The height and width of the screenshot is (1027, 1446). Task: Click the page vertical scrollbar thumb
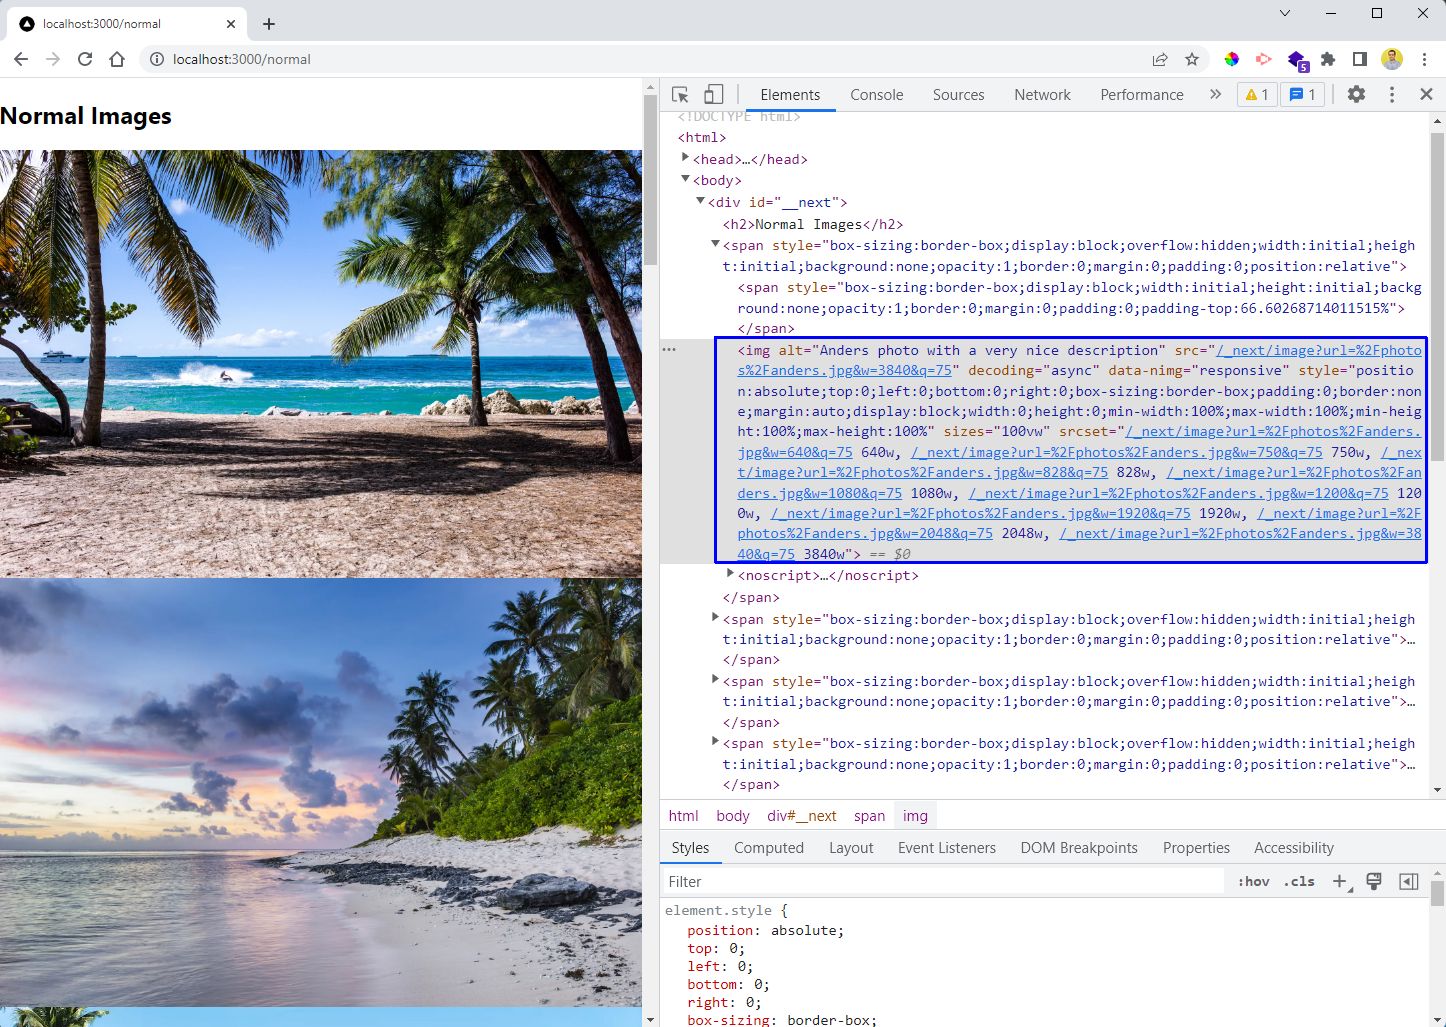(x=651, y=180)
